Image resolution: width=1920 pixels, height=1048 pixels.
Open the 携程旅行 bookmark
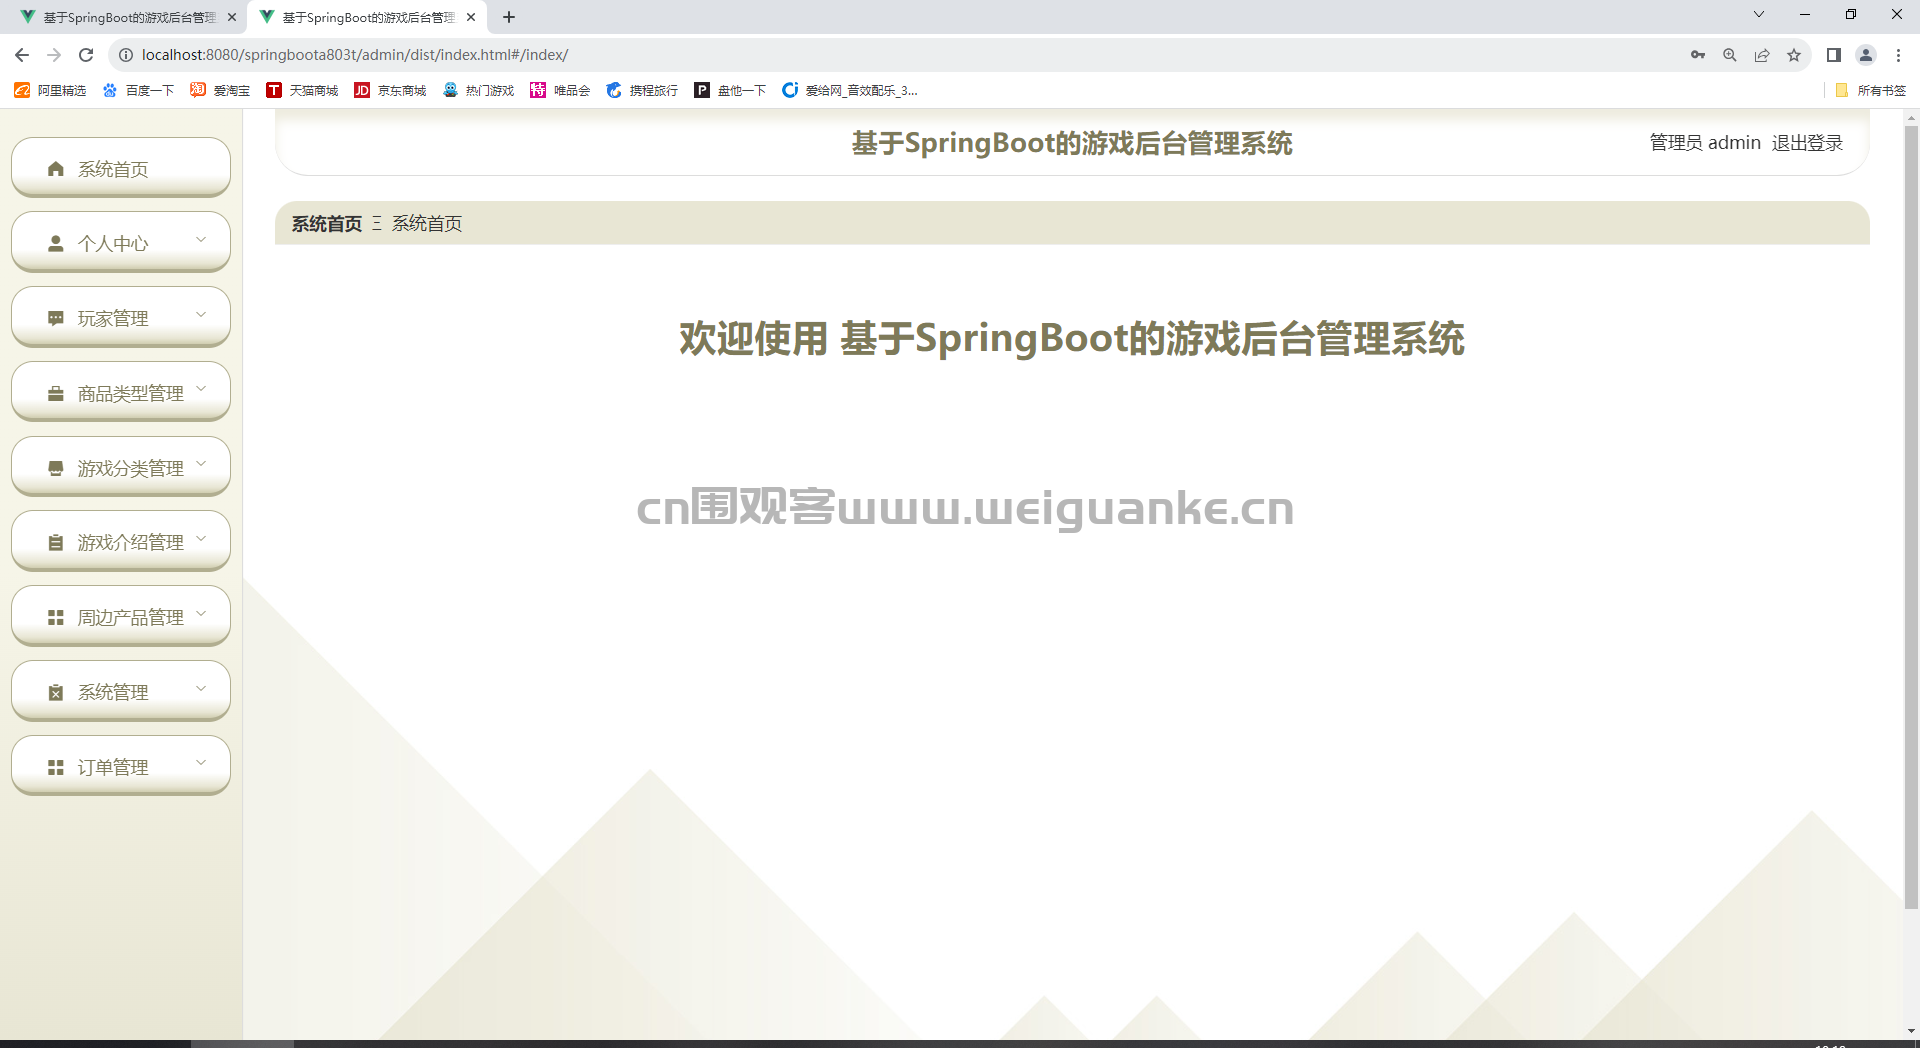point(642,90)
